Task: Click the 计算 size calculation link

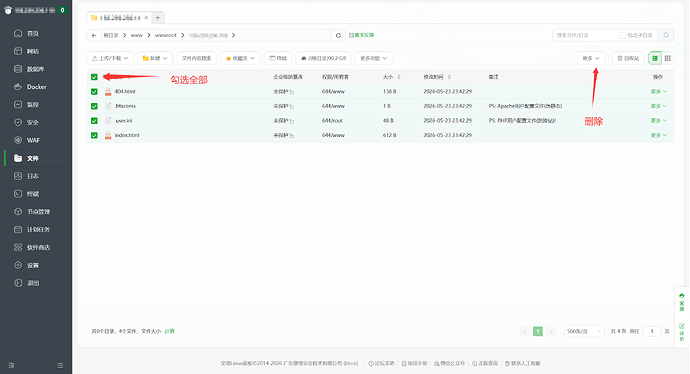Action: pyautogui.click(x=169, y=331)
